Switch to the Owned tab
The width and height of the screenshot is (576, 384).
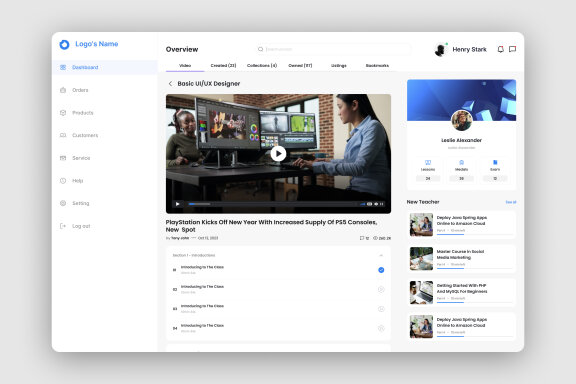pos(300,65)
